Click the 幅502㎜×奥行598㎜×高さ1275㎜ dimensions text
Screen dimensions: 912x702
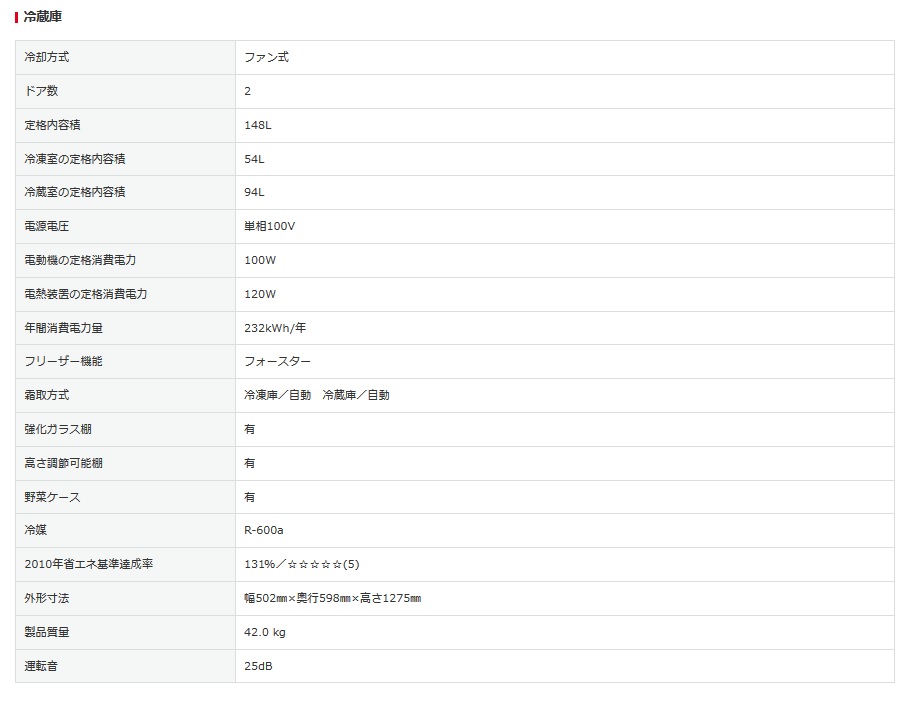pos(332,599)
